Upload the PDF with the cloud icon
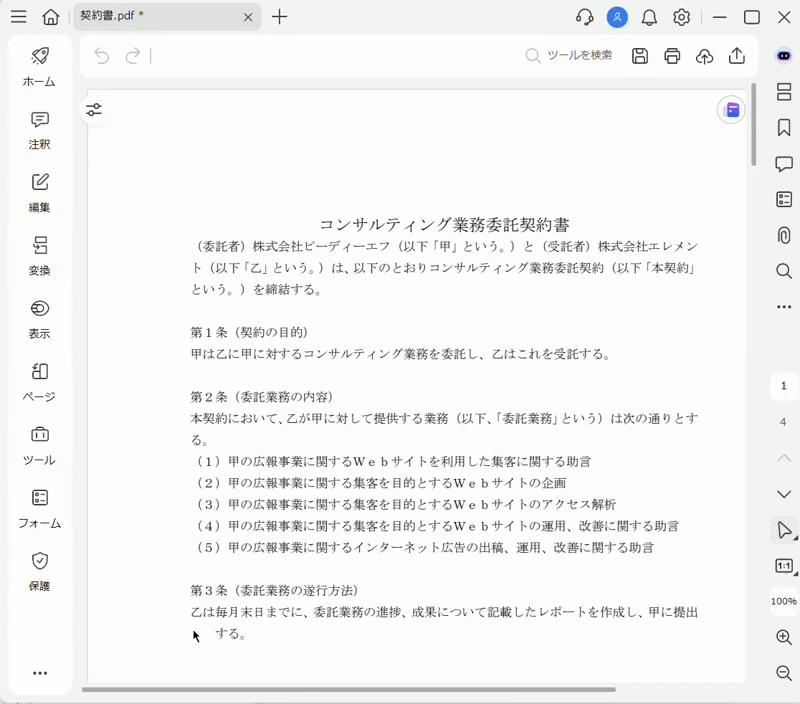The image size is (800, 704). point(704,56)
